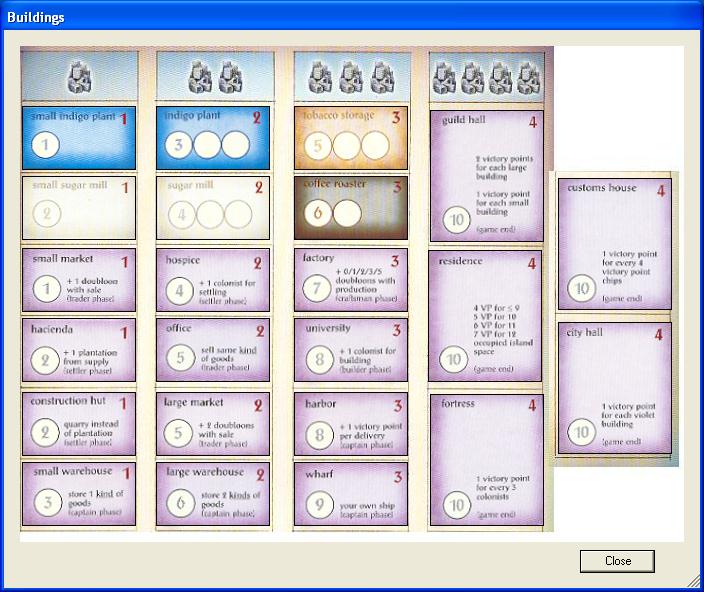Screen dimensions: 704x592
Task: Click the Close button
Action: pyautogui.click(x=617, y=561)
